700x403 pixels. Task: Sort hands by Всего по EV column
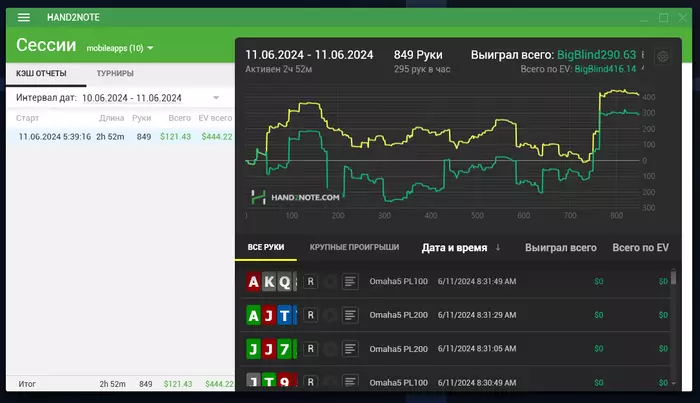tap(641, 248)
